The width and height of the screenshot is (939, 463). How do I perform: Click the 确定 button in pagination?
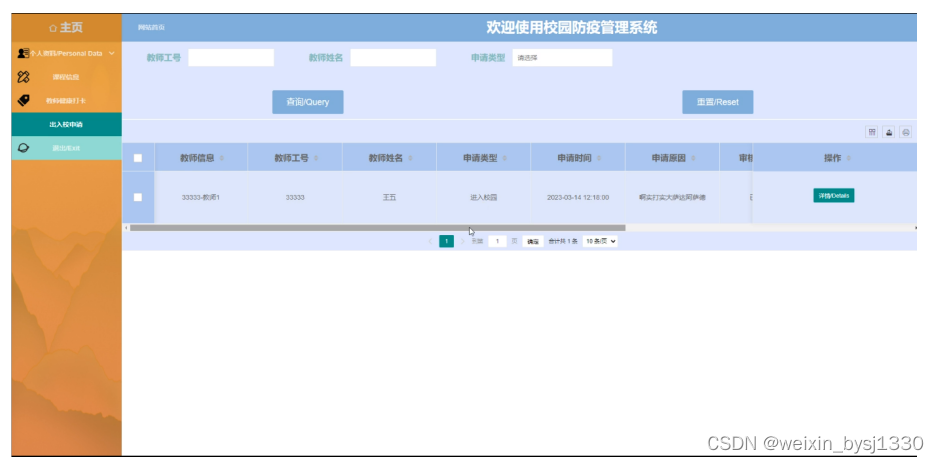(x=533, y=241)
